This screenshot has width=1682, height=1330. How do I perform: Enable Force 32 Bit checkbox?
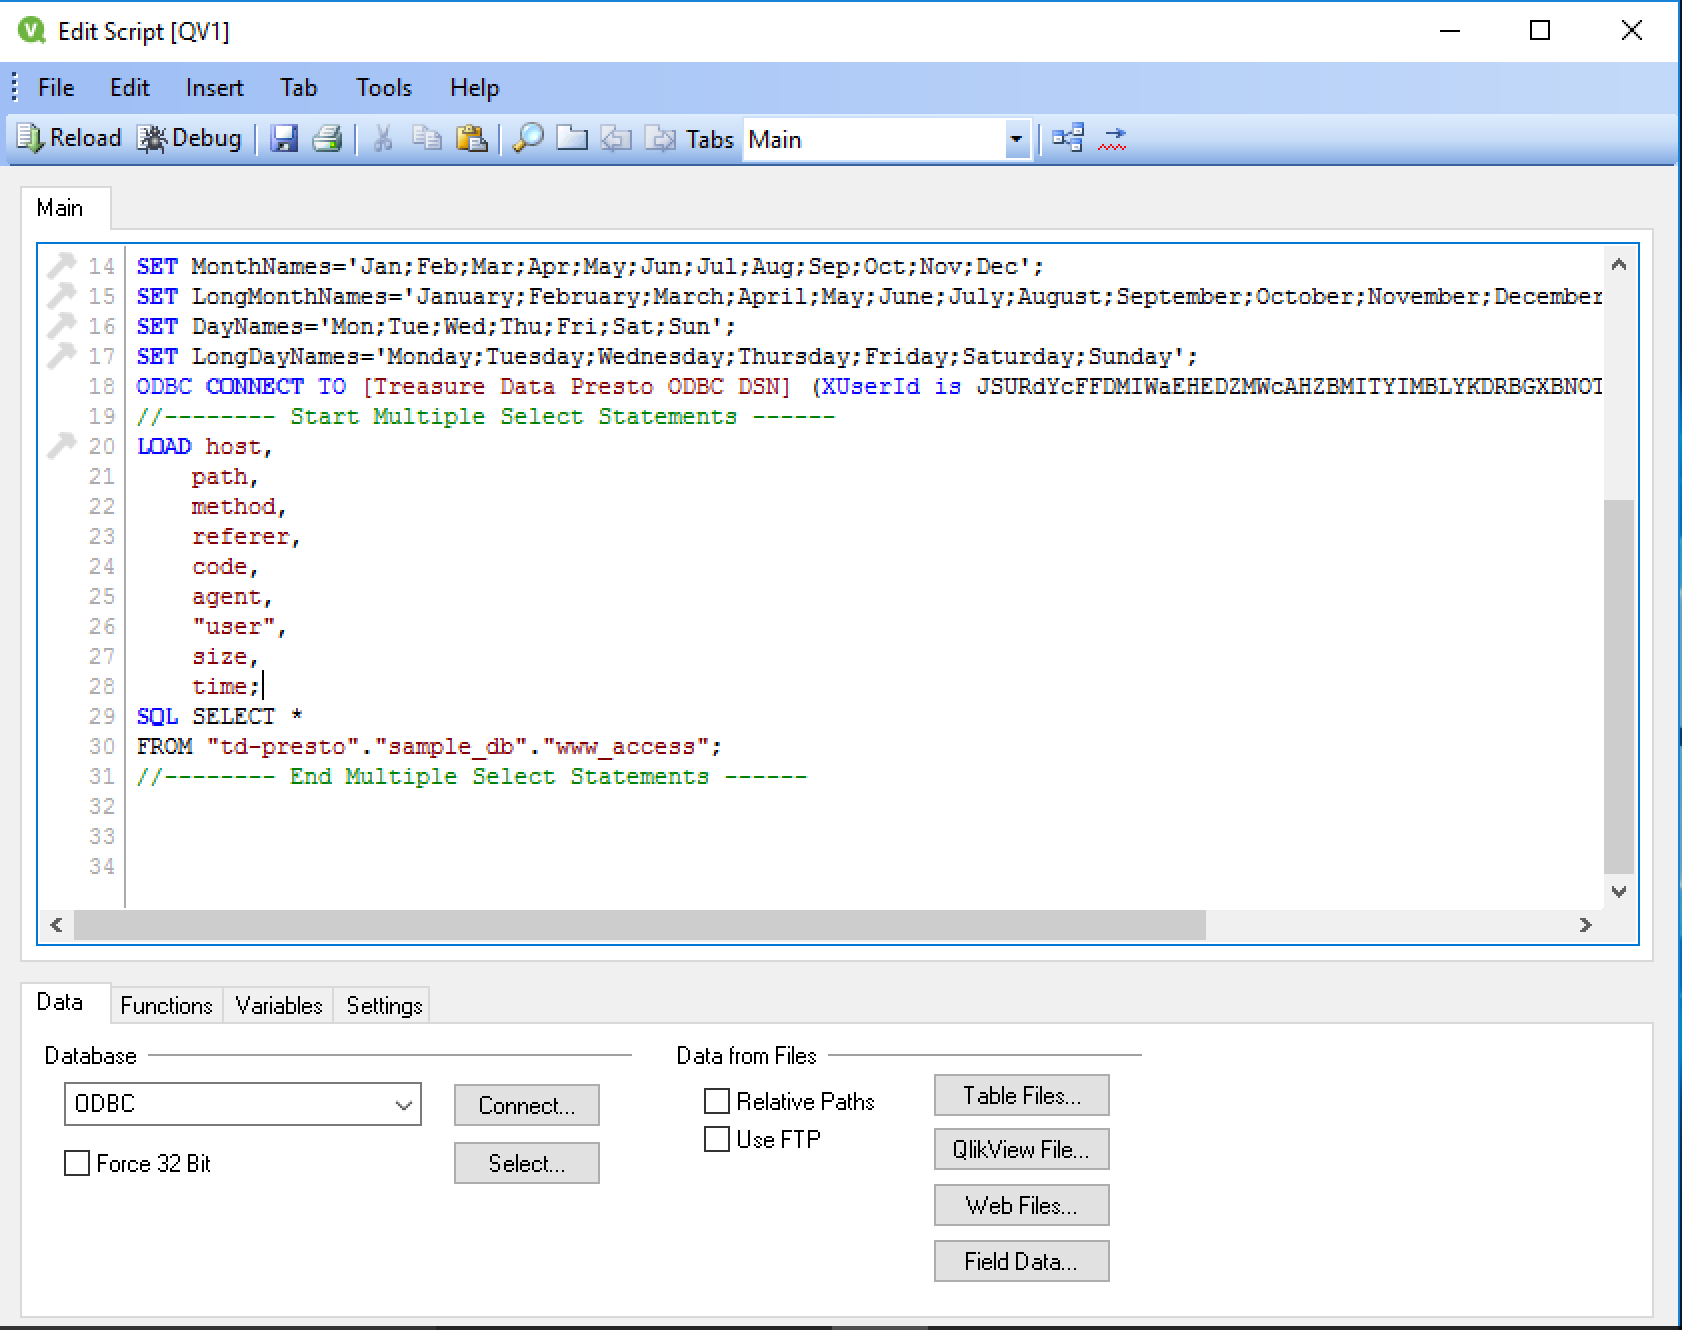(77, 1163)
